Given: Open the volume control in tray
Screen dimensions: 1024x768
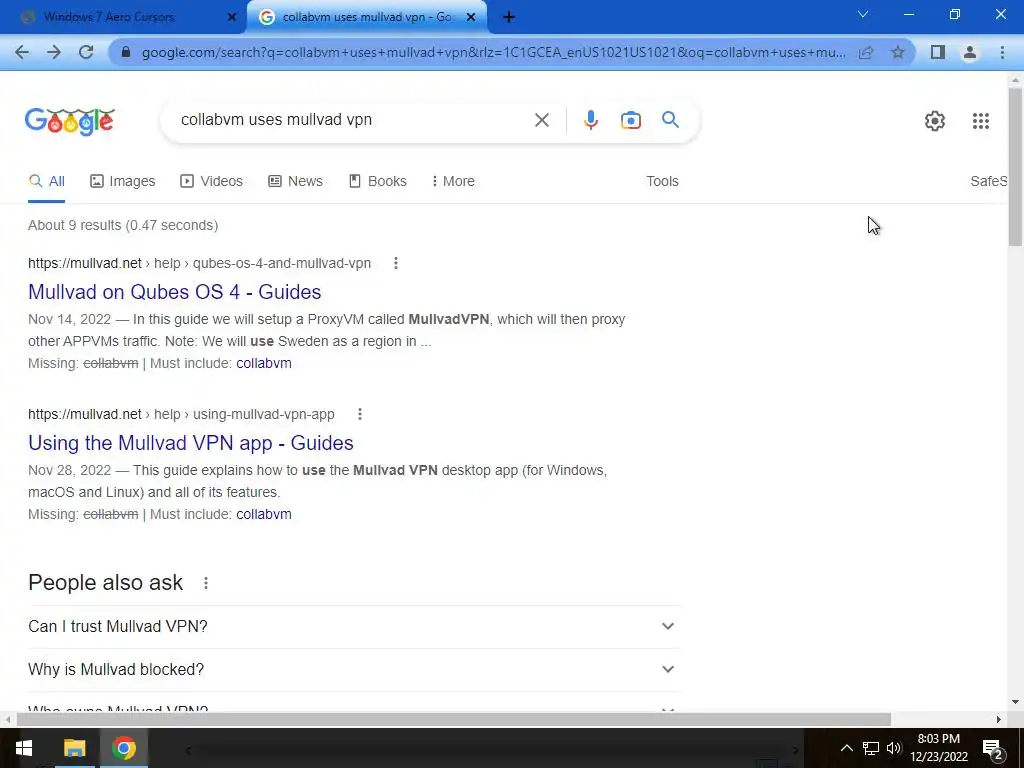Looking at the screenshot, I should (x=893, y=748).
